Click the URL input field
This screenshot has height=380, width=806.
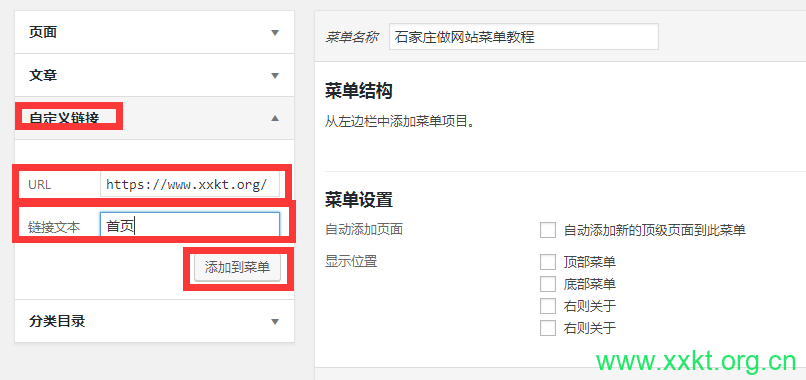pos(190,185)
